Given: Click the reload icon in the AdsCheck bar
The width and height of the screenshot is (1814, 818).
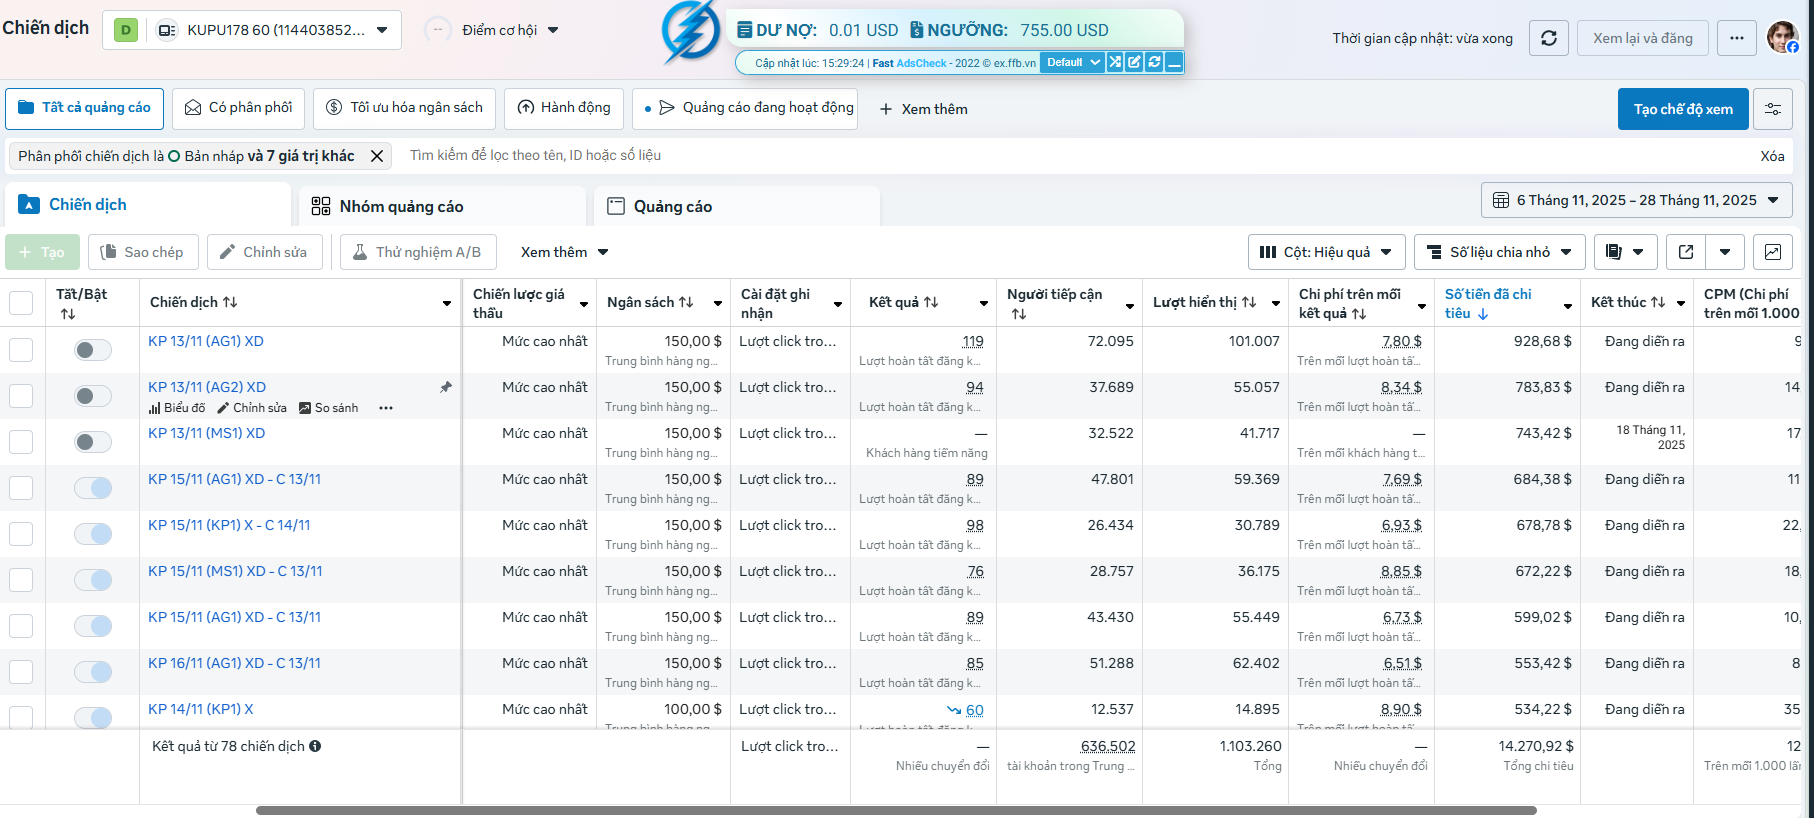Looking at the screenshot, I should click(1154, 62).
